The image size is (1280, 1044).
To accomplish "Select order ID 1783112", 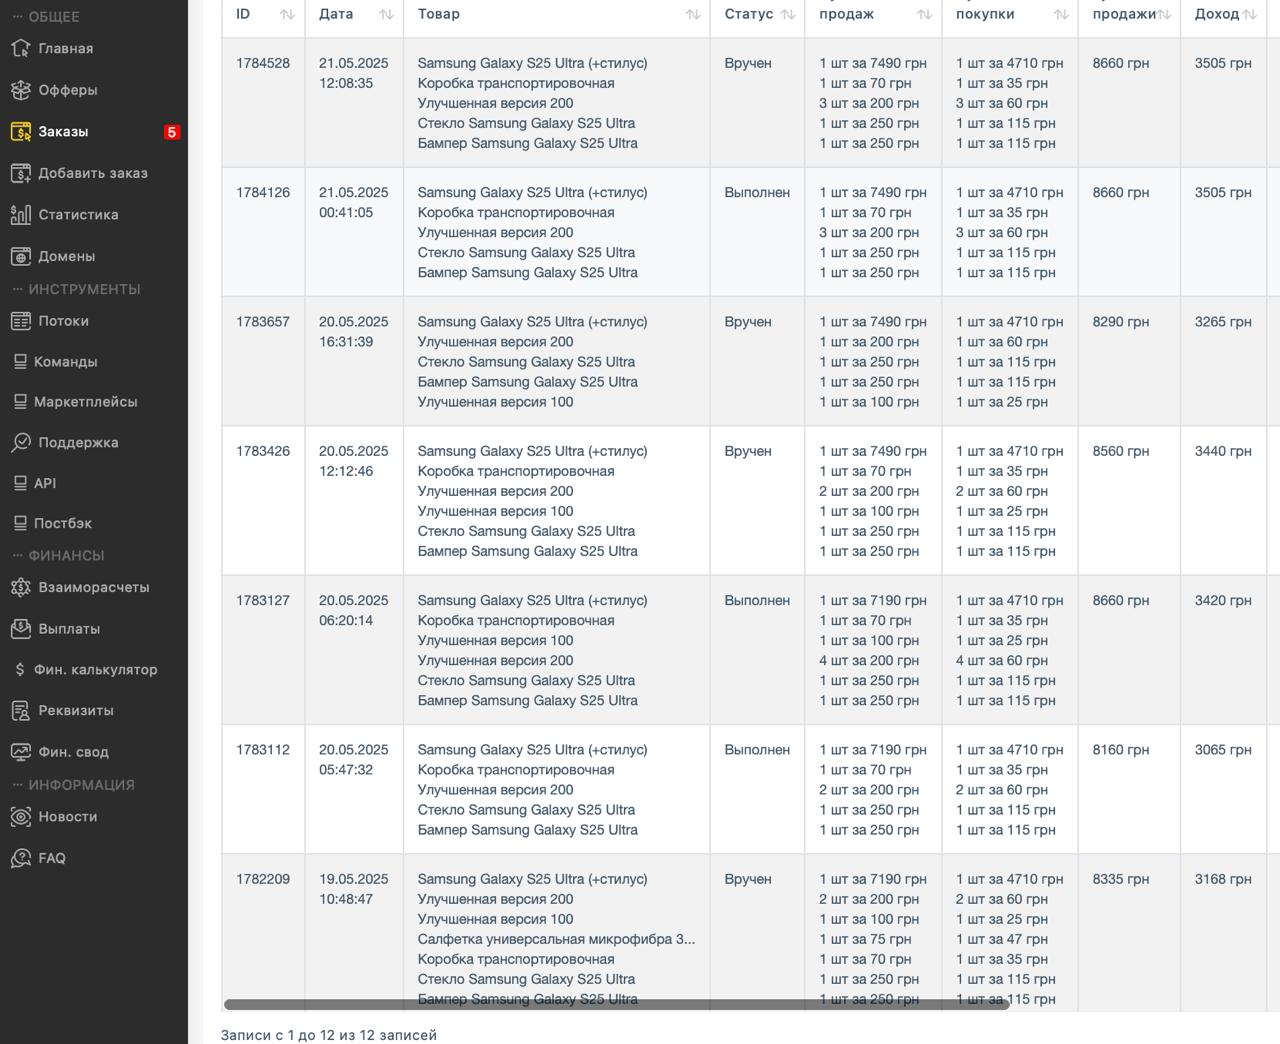I will [263, 750].
